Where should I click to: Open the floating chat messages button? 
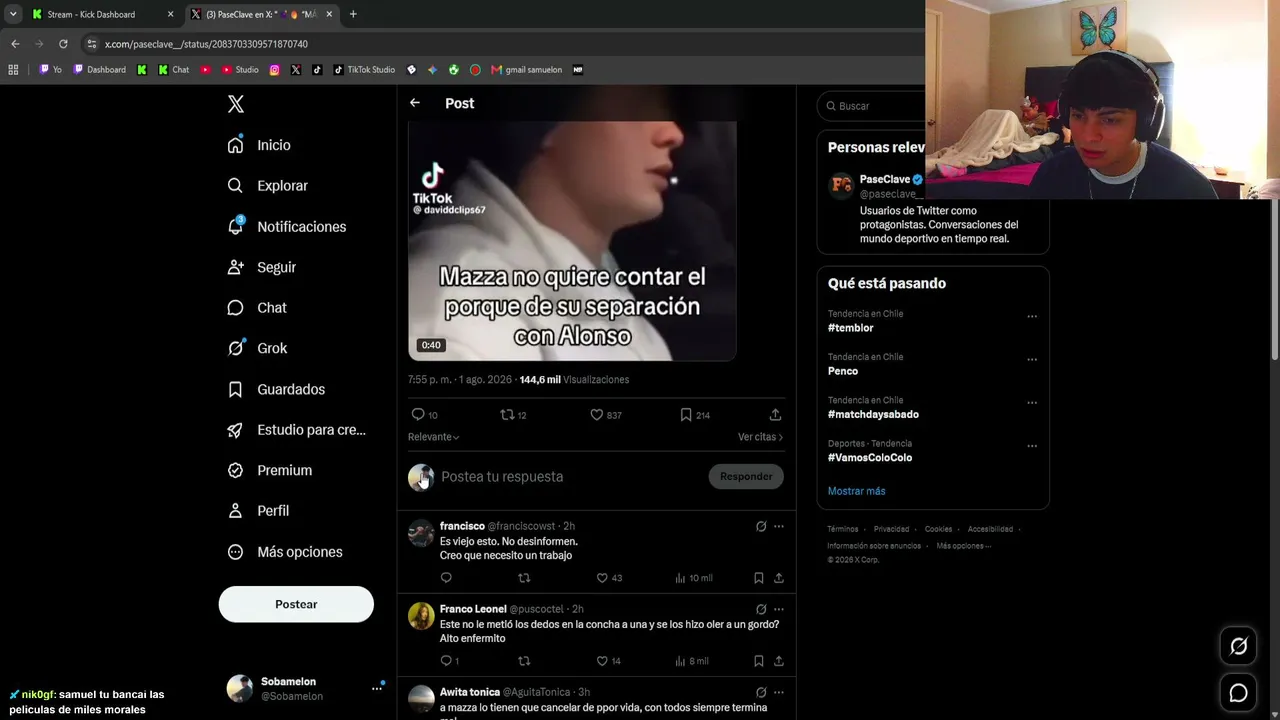[1238, 693]
